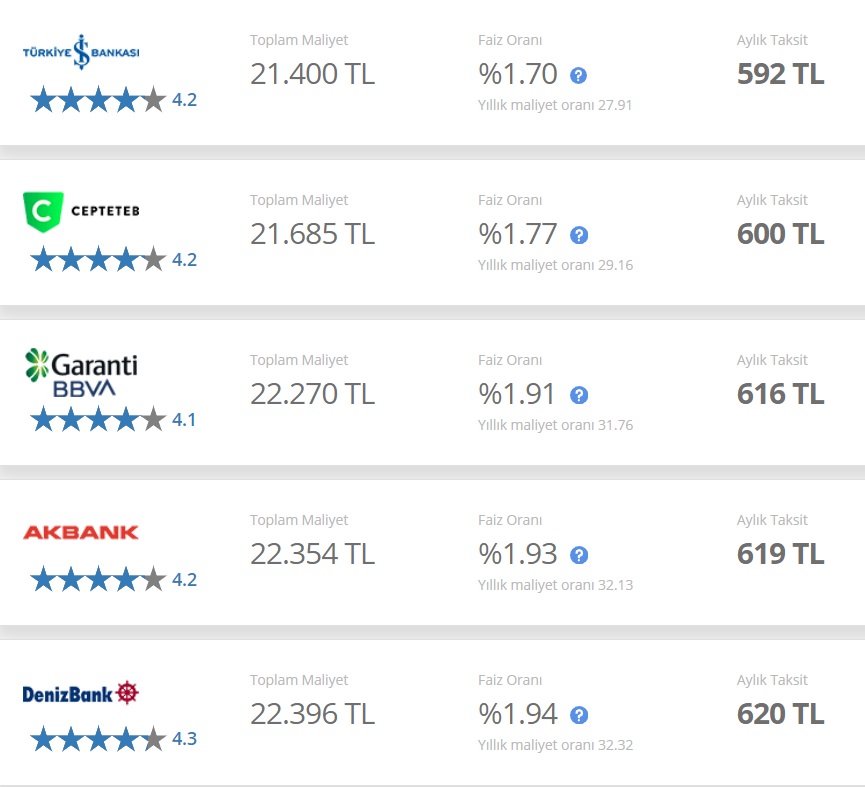Click the 600 TL monthly installment

(781, 234)
